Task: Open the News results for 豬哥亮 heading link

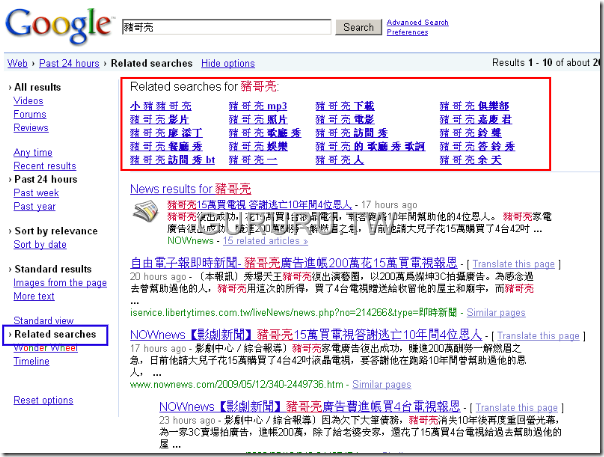Action: pos(190,189)
